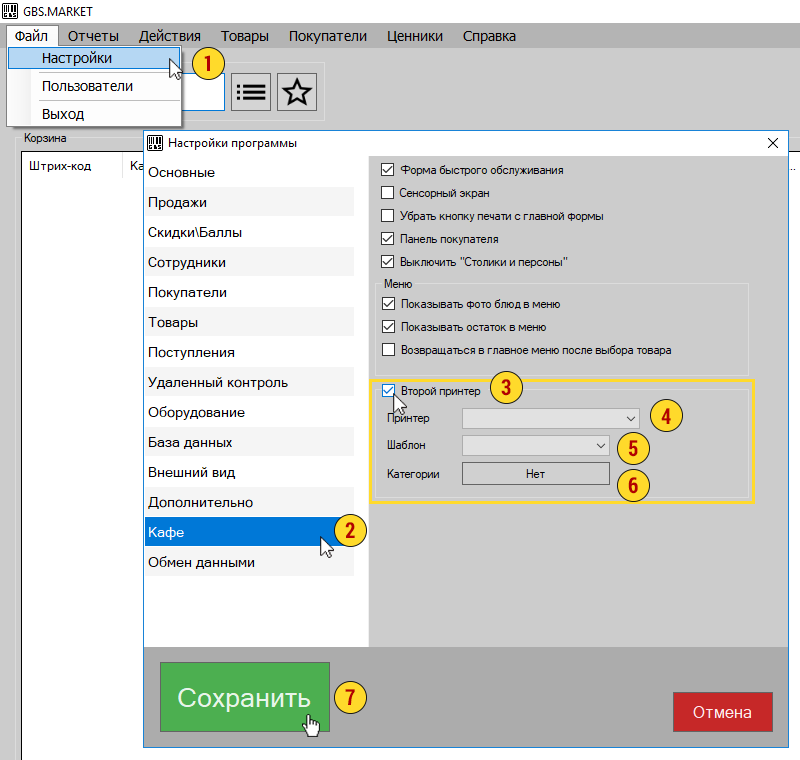This screenshot has width=800, height=760.
Task: Toggle the Второй принтер checkbox
Action: point(388,391)
